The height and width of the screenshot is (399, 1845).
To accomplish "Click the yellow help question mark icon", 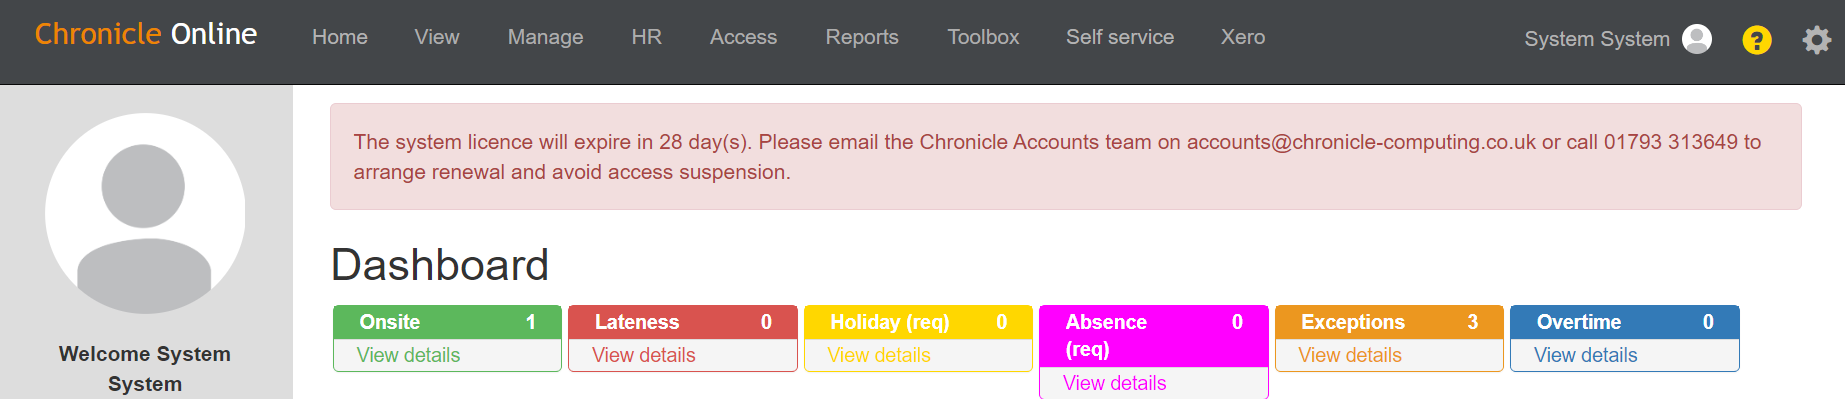I will click(x=1757, y=40).
